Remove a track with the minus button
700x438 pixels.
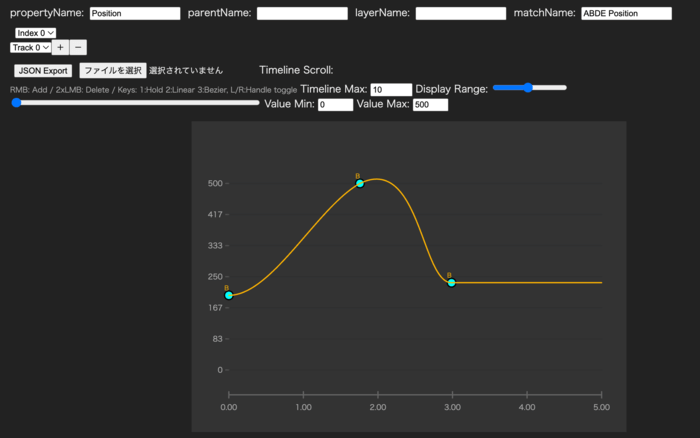click(x=78, y=47)
